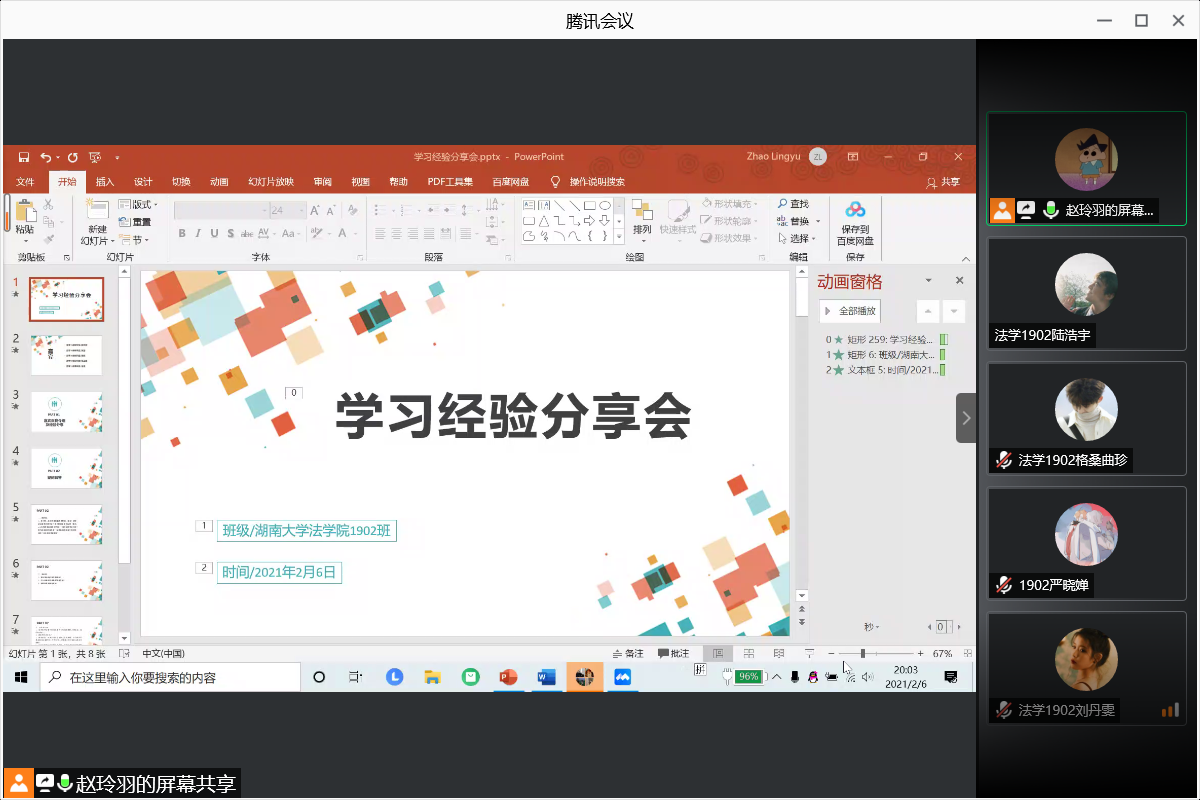Screen dimensions: 1200x800
Task: Collapse the participant panel with chevron
Action: click(965, 417)
